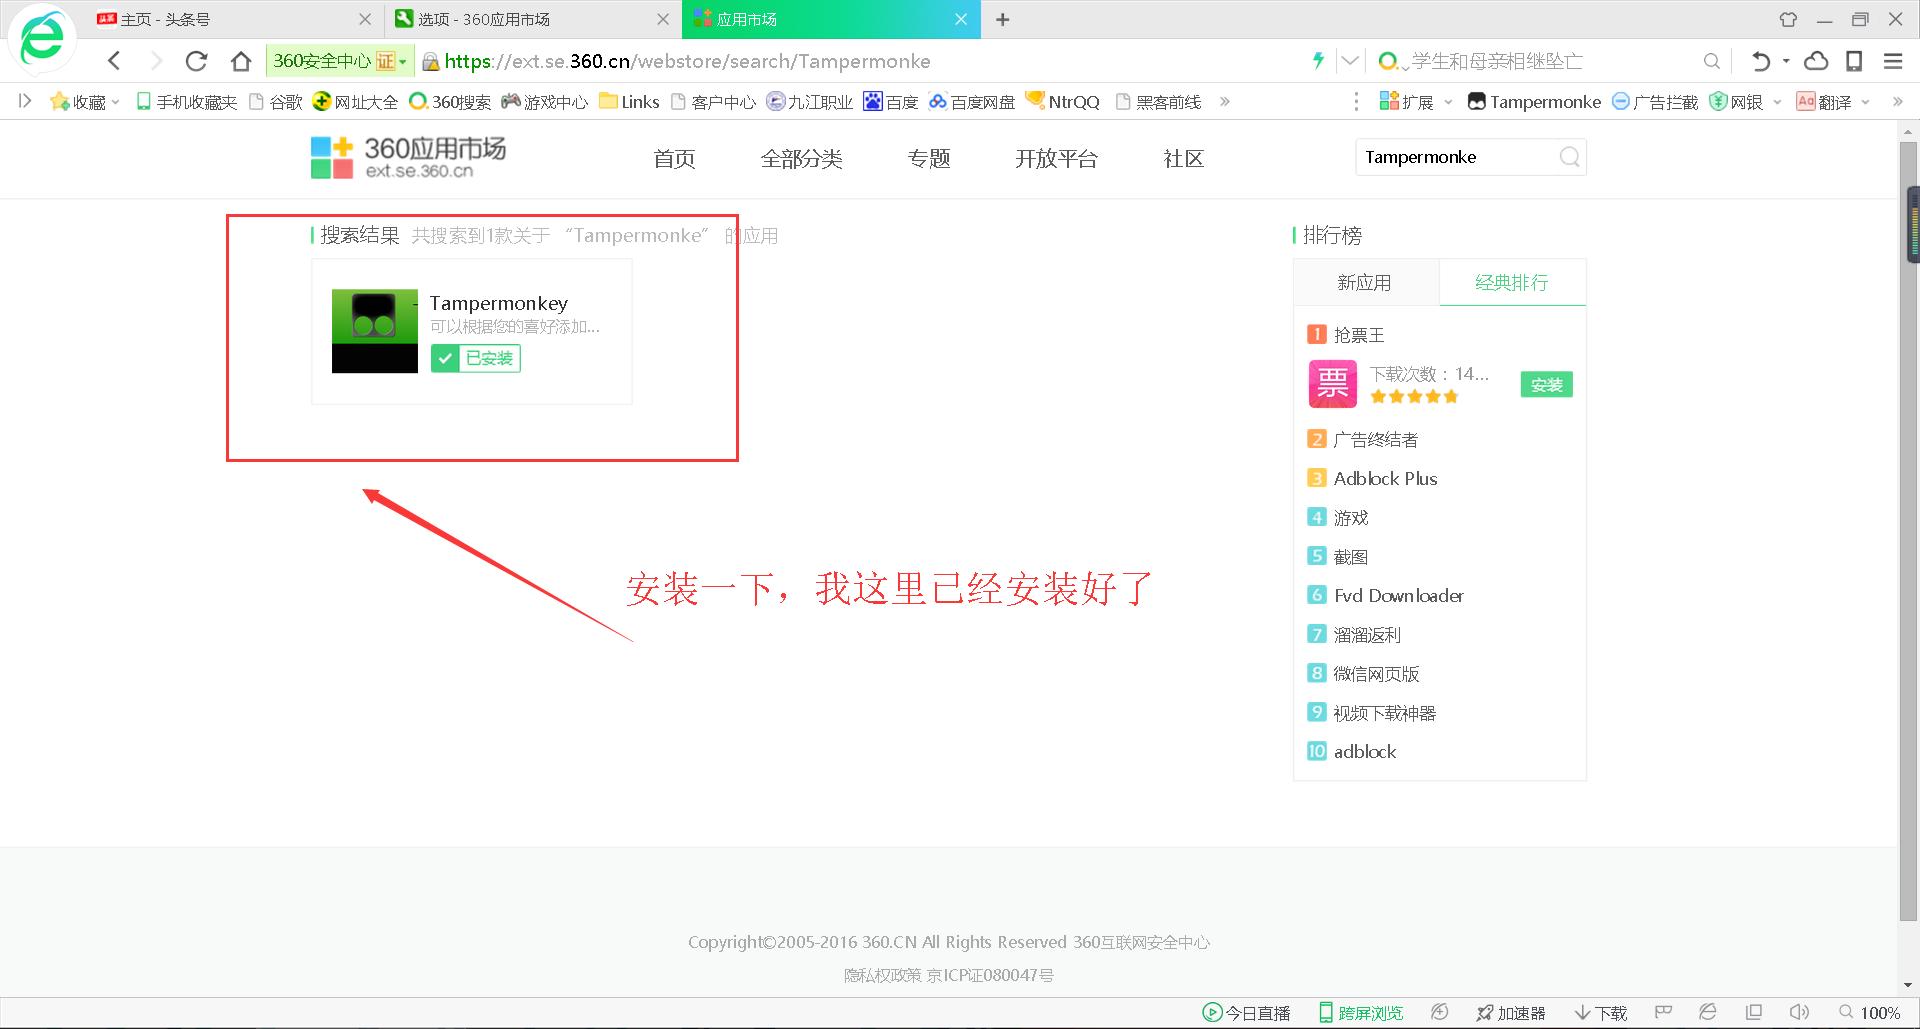The image size is (1920, 1029).
Task: Expand the 网银 icon dropdown arrow
Action: click(1777, 101)
